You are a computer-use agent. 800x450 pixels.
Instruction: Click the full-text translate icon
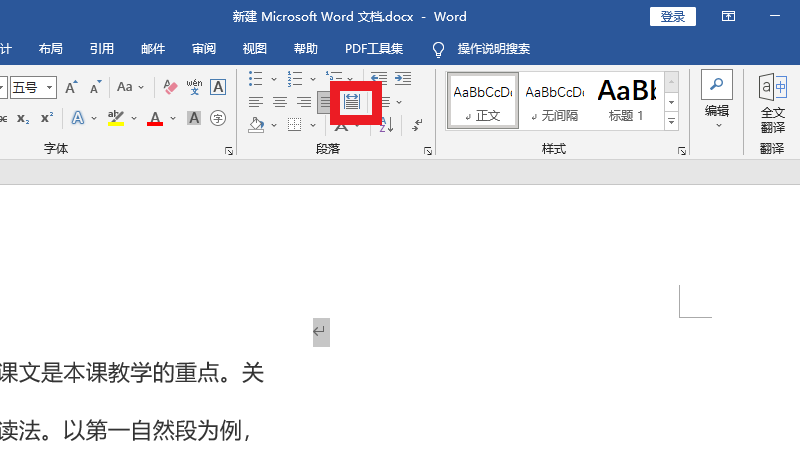[x=772, y=101]
